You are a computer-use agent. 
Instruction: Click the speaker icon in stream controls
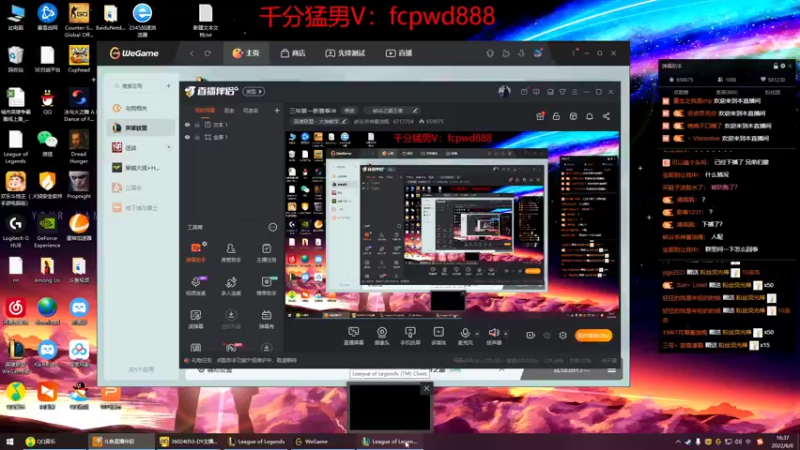pyautogui.click(x=493, y=333)
